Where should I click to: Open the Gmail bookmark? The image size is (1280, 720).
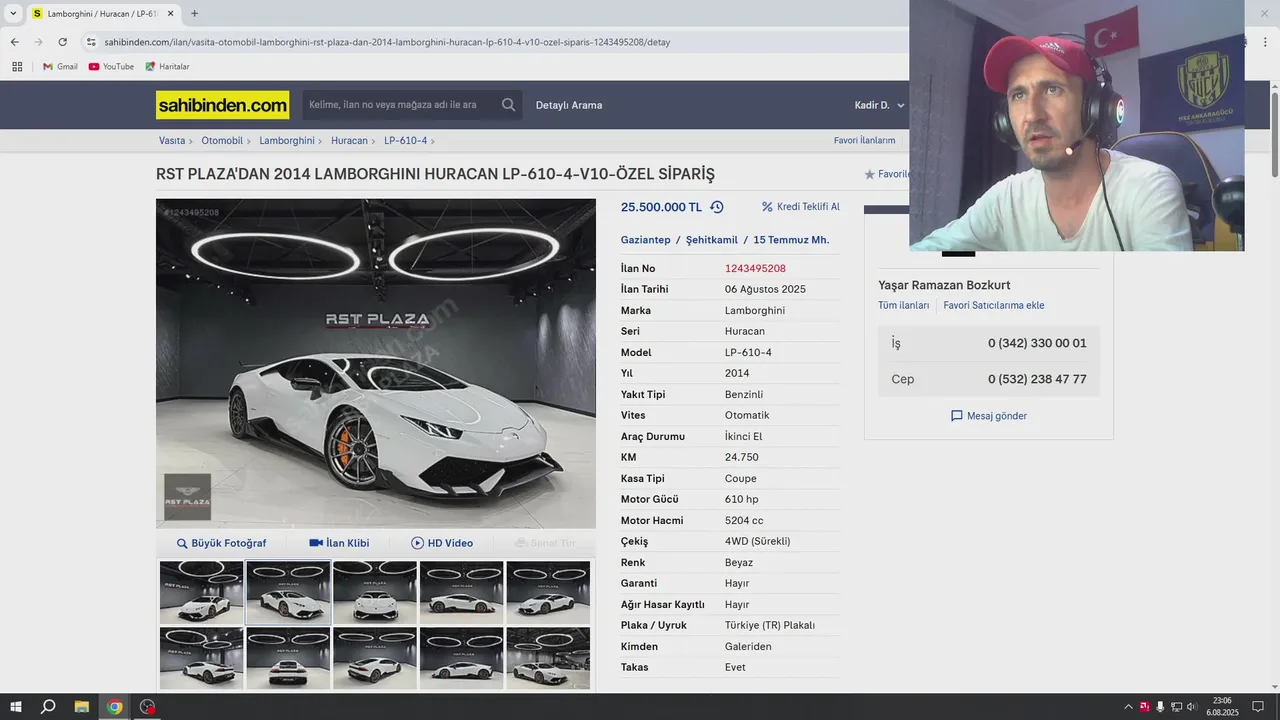(x=60, y=67)
